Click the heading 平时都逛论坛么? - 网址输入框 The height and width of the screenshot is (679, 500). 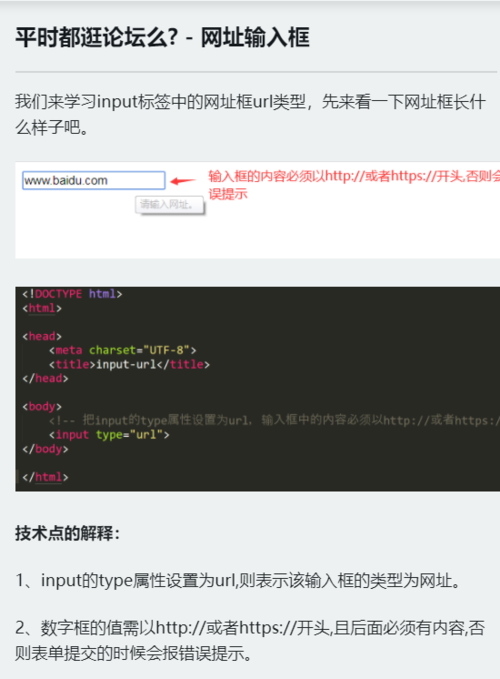point(162,37)
